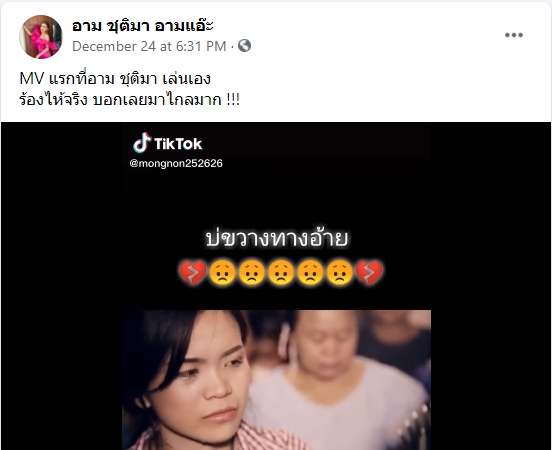Click the TikTok musical note logo
Viewport: 552px width, 450px height.
[x=142, y=143]
